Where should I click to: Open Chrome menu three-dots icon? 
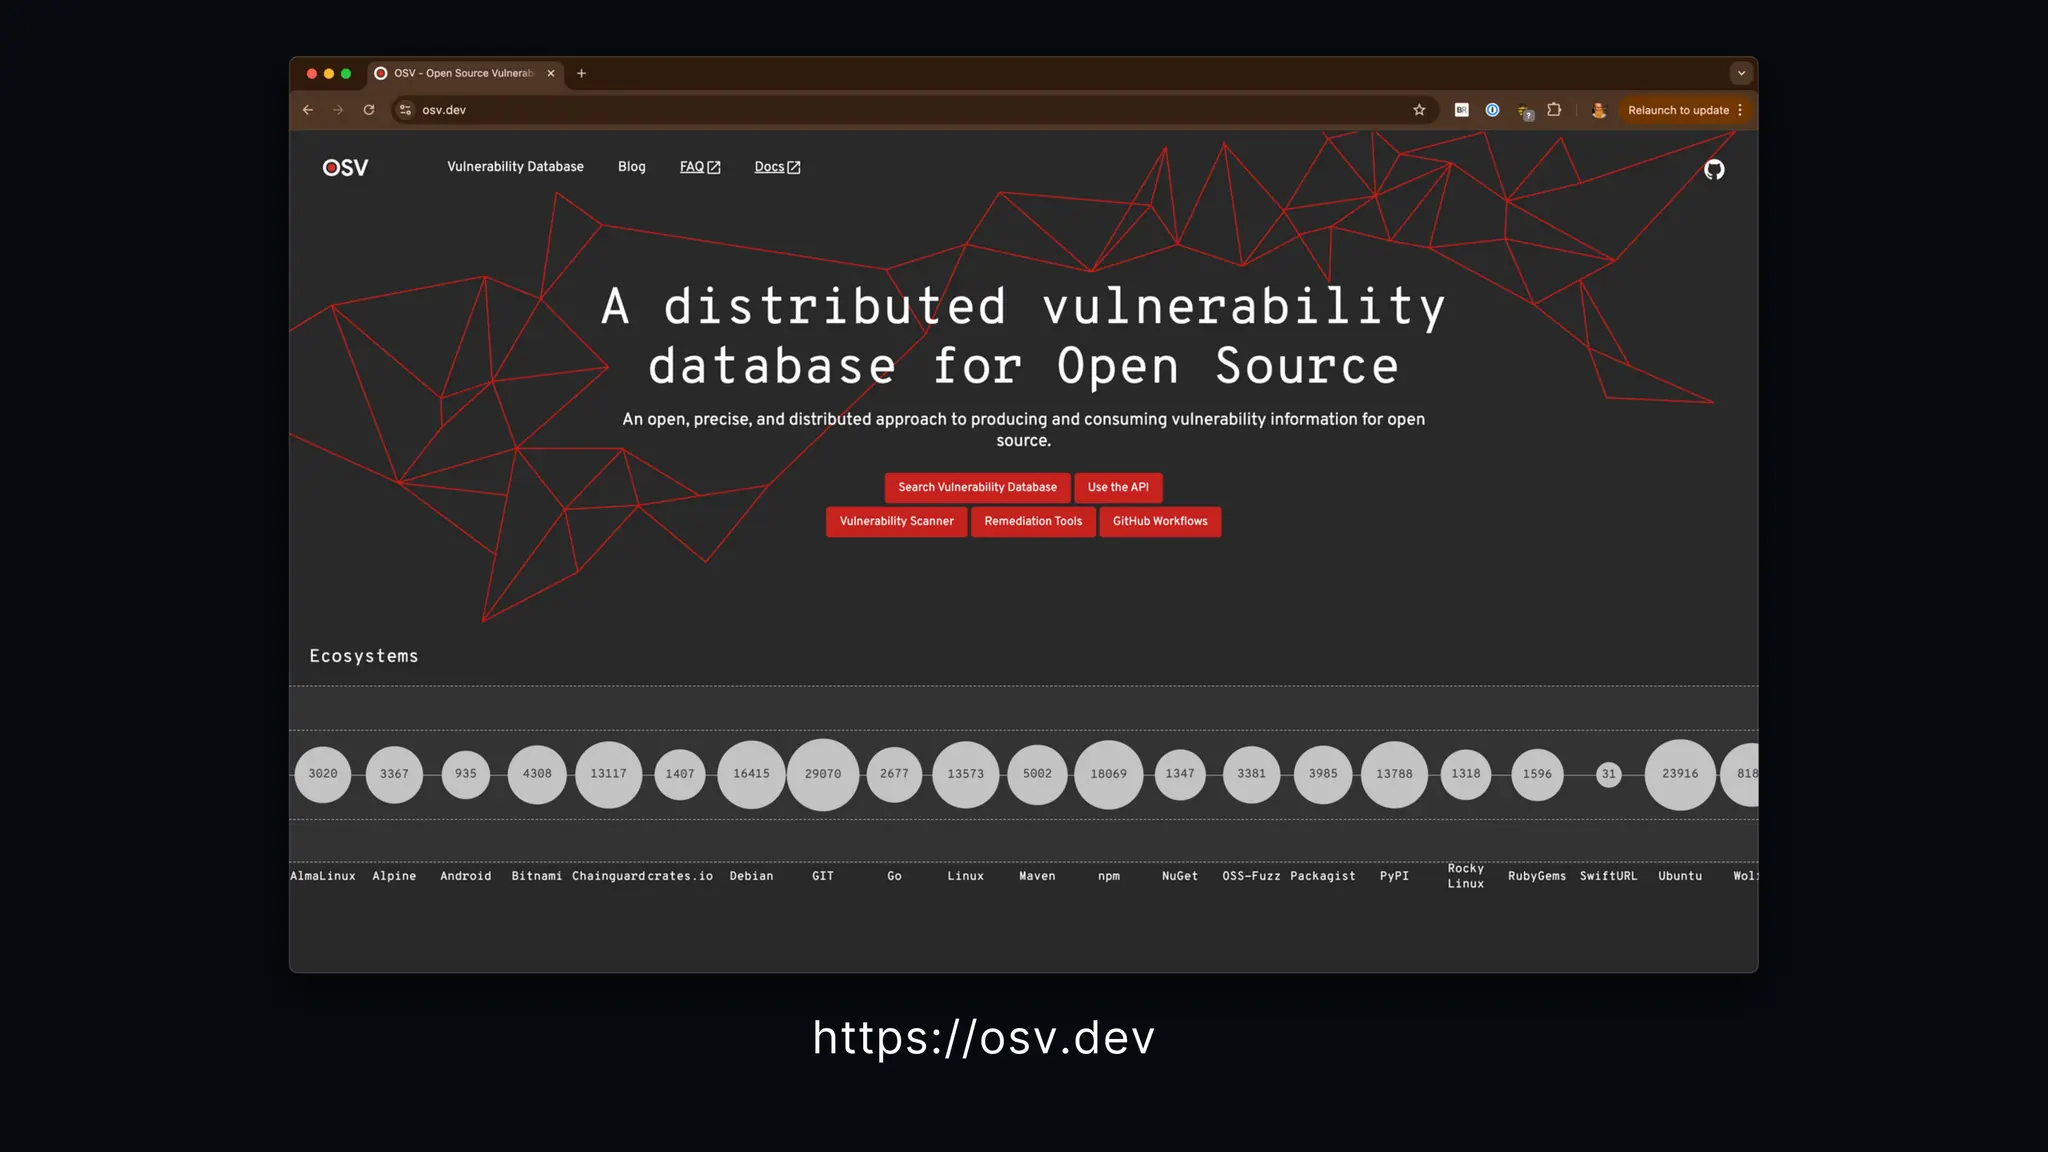click(1740, 110)
